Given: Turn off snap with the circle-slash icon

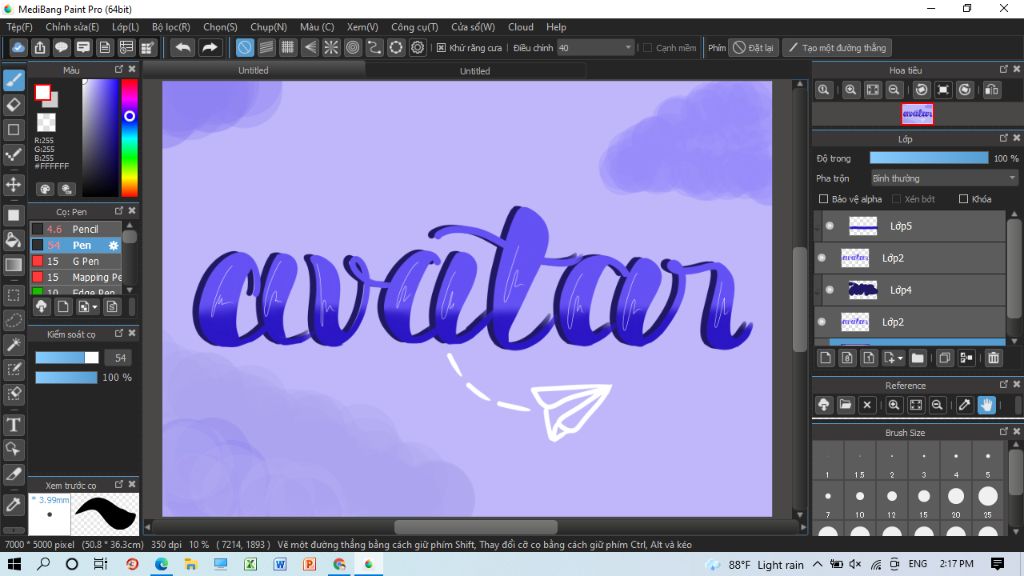Looking at the screenshot, I should [x=244, y=48].
